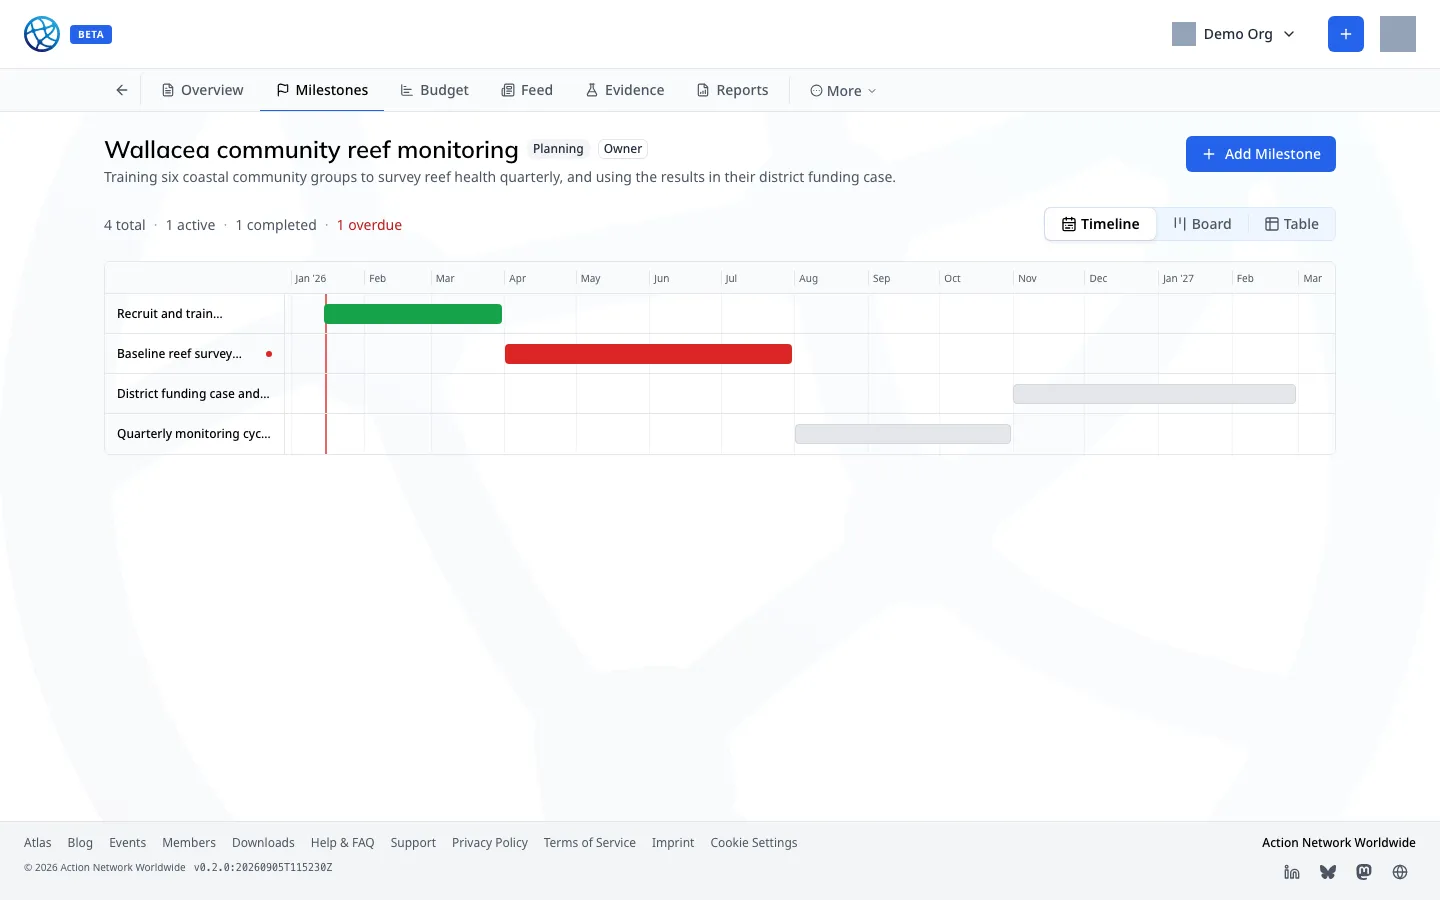Image resolution: width=1440 pixels, height=900 pixels.
Task: Open Cookie Settings in the footer
Action: [754, 843]
